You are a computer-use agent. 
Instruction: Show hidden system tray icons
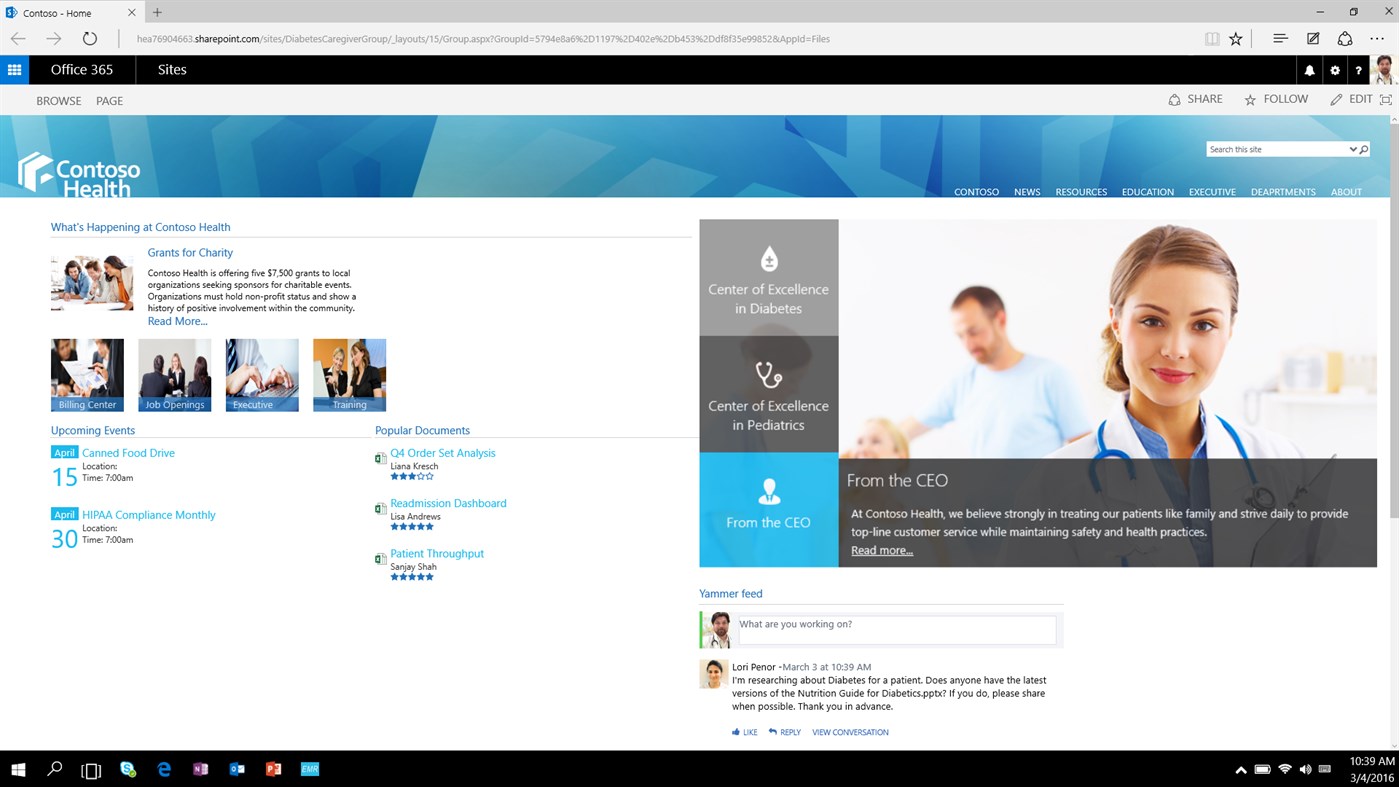pos(1241,770)
